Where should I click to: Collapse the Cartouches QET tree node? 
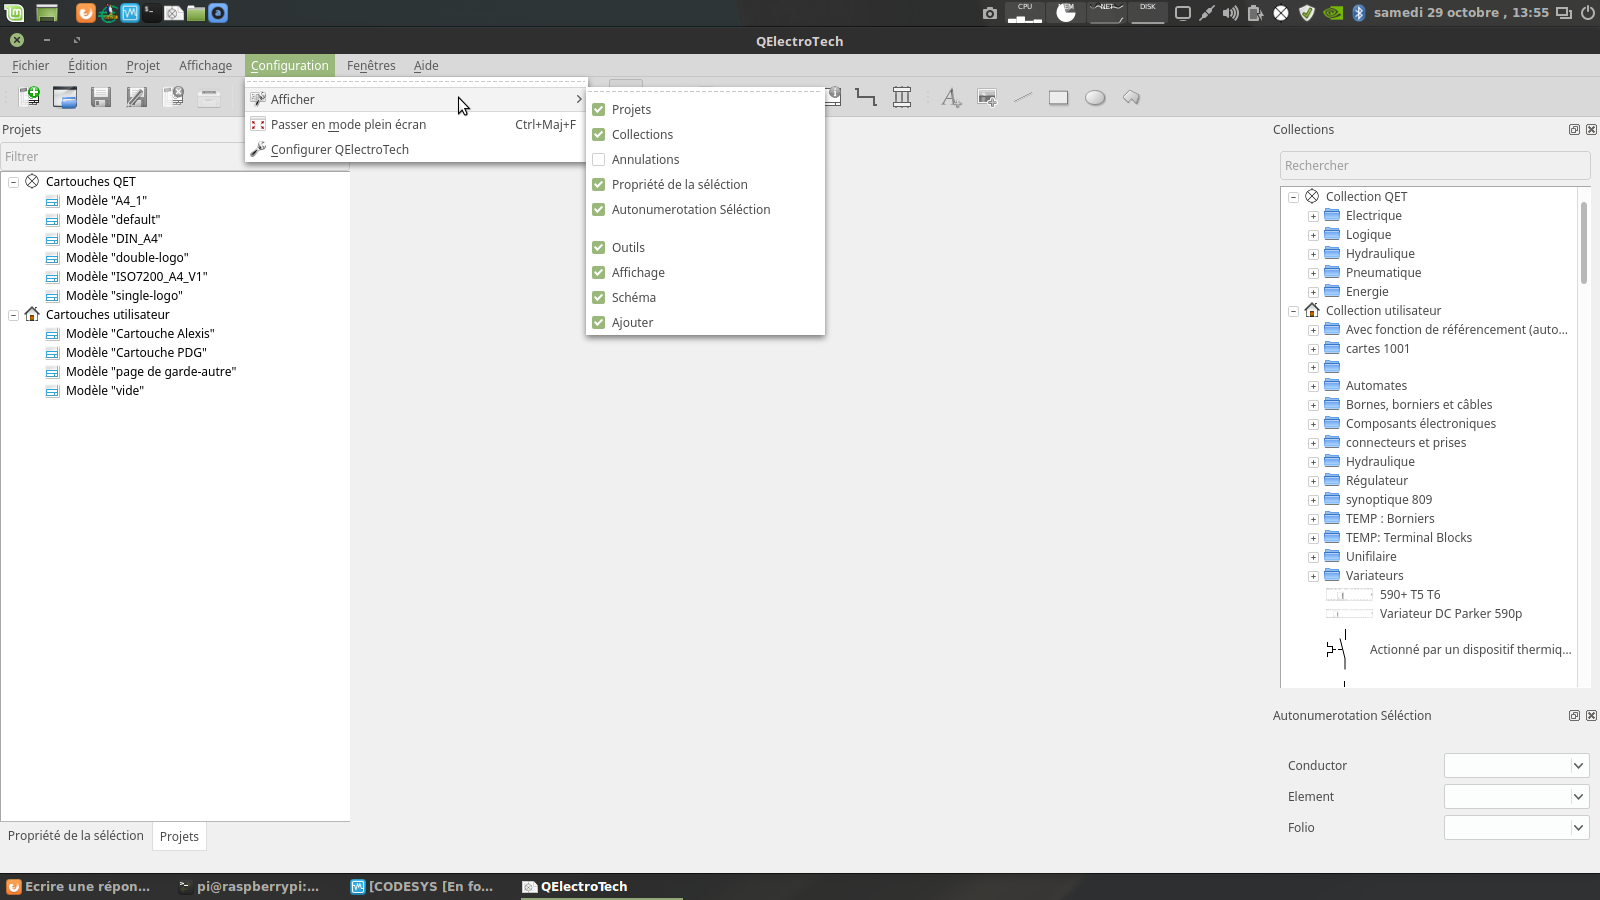pyautogui.click(x=14, y=182)
